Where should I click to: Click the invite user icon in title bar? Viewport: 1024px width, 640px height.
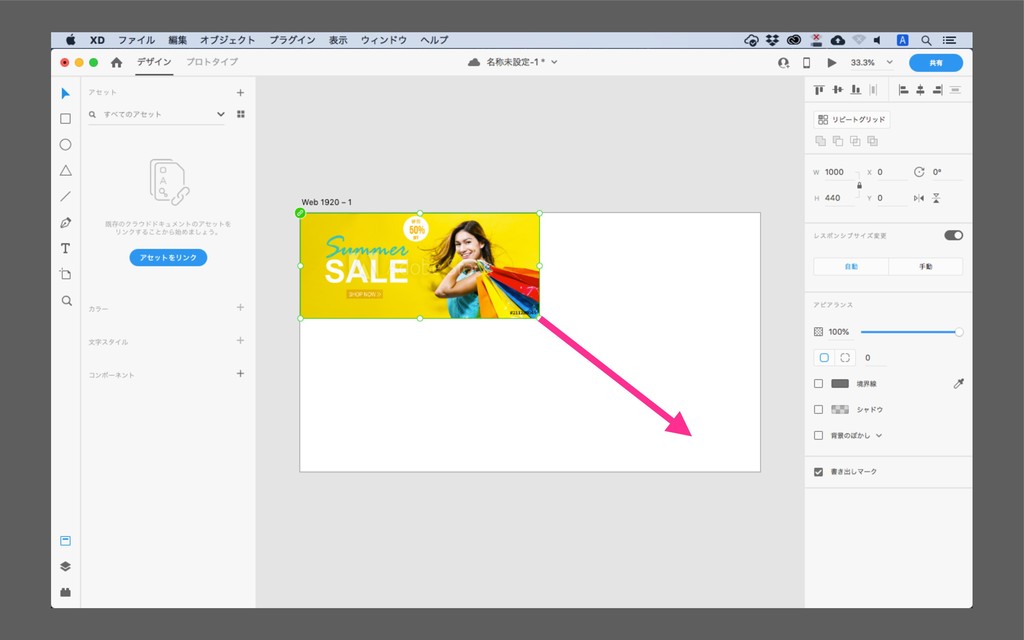click(x=784, y=63)
